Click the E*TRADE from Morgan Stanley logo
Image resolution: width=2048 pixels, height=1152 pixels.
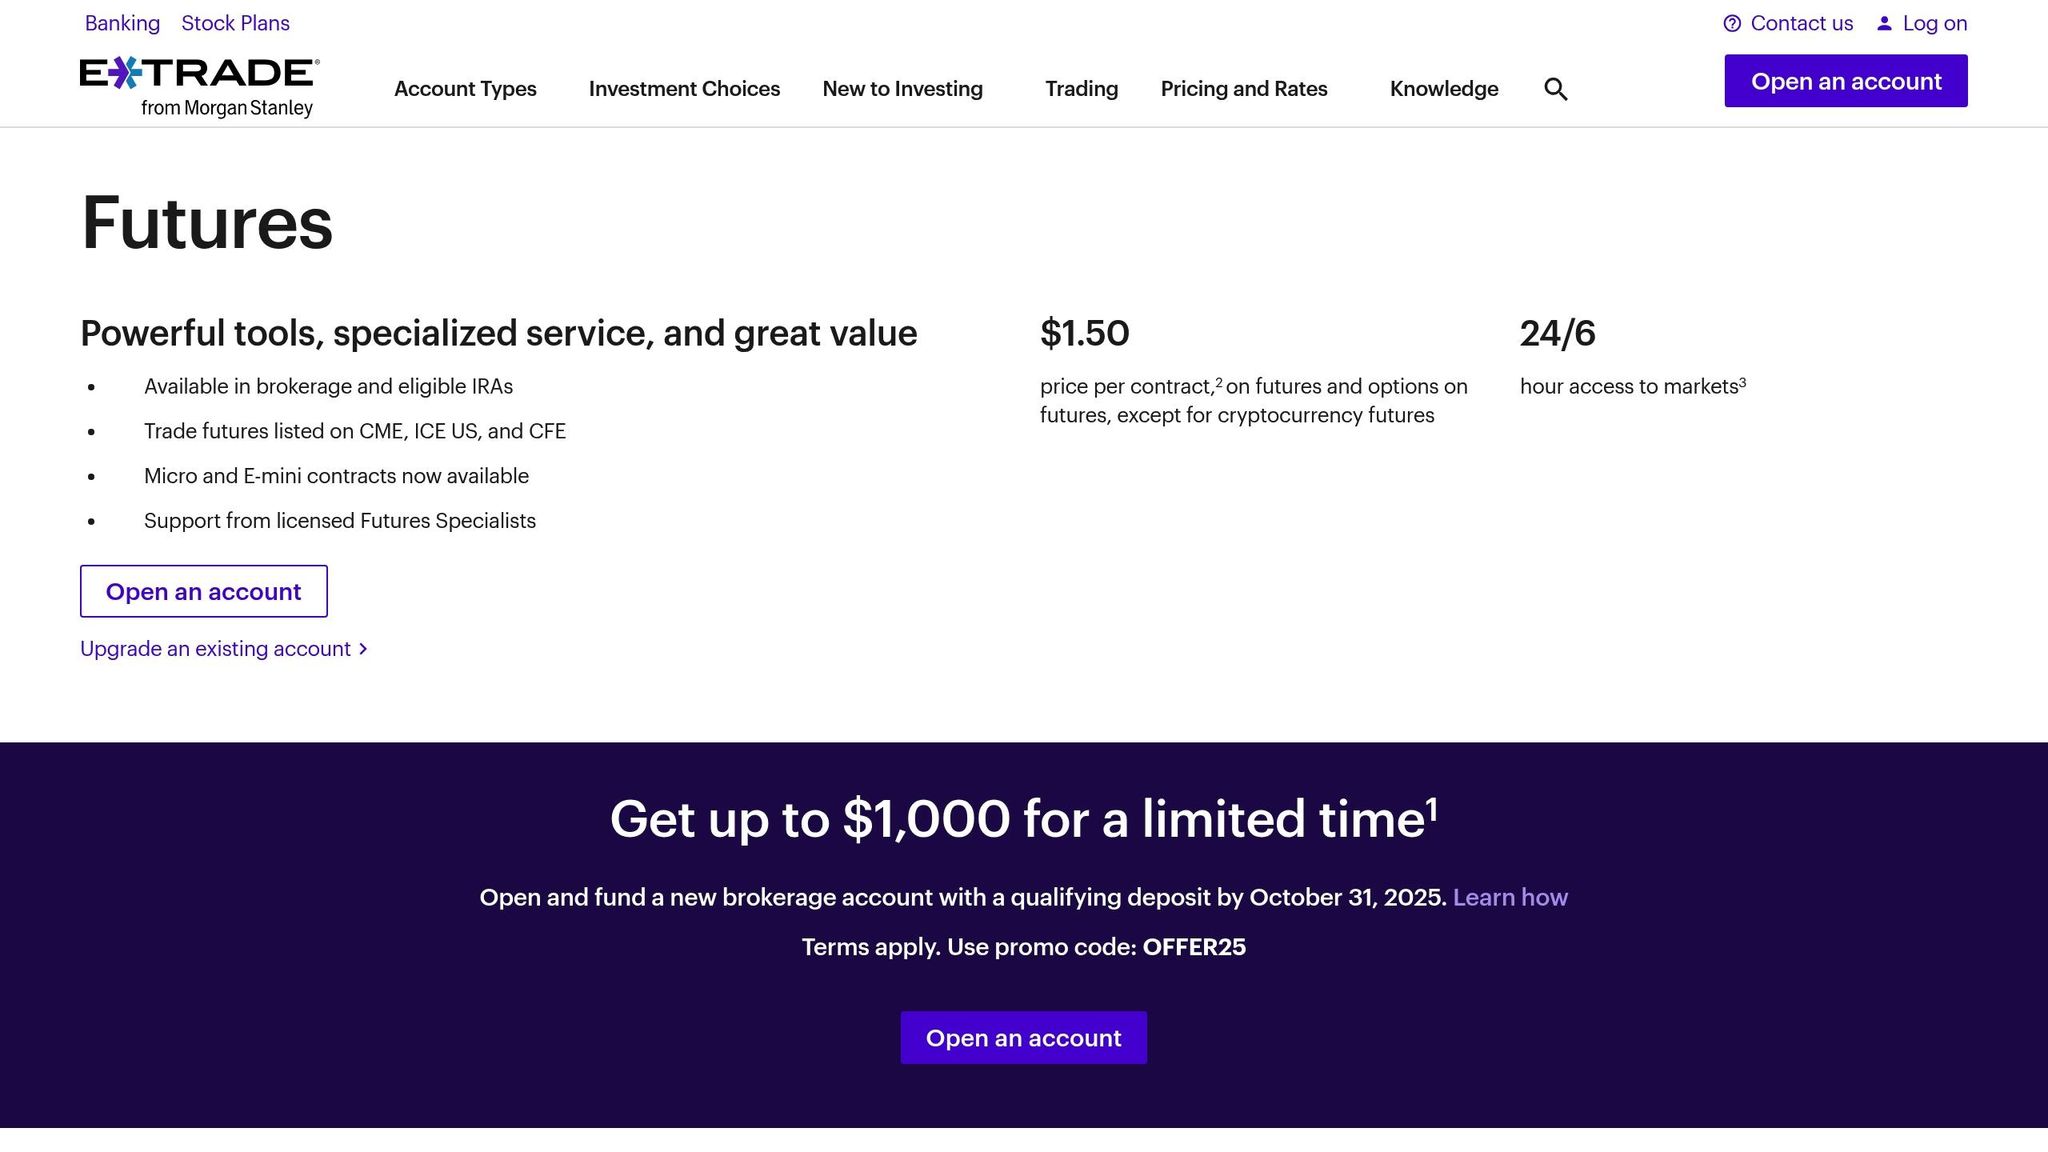(x=199, y=87)
